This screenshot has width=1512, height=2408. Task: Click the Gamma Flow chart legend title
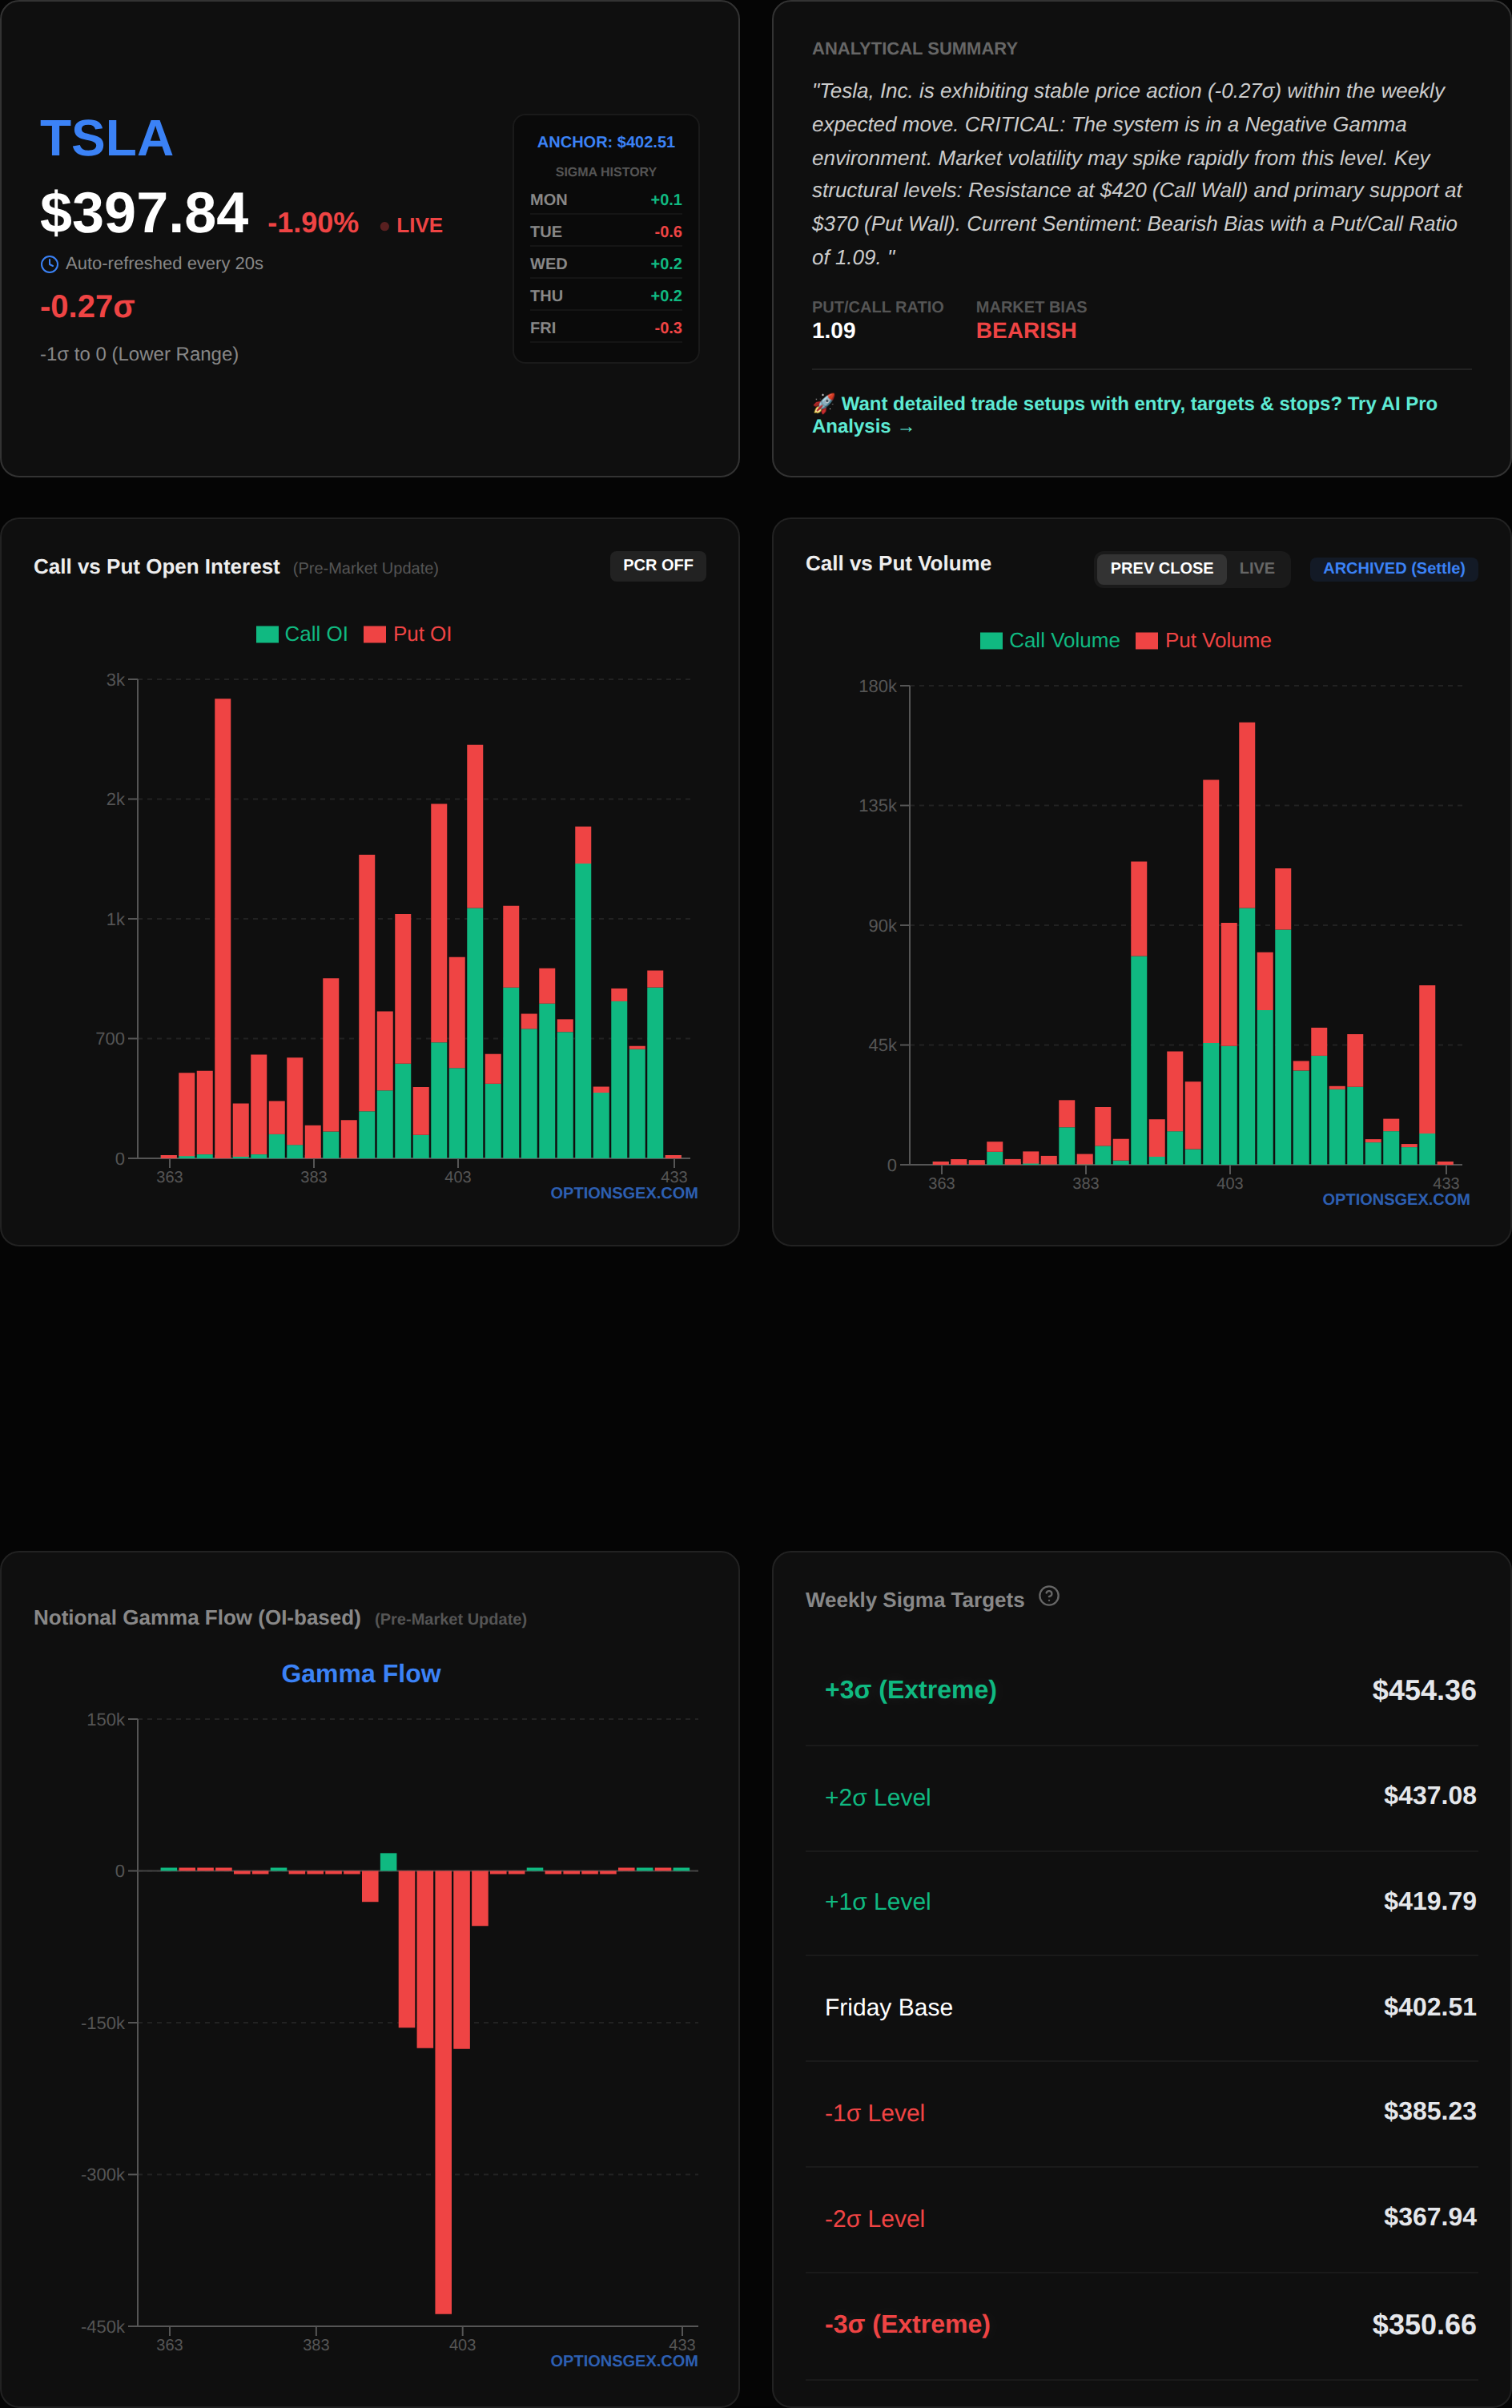pos(361,1673)
